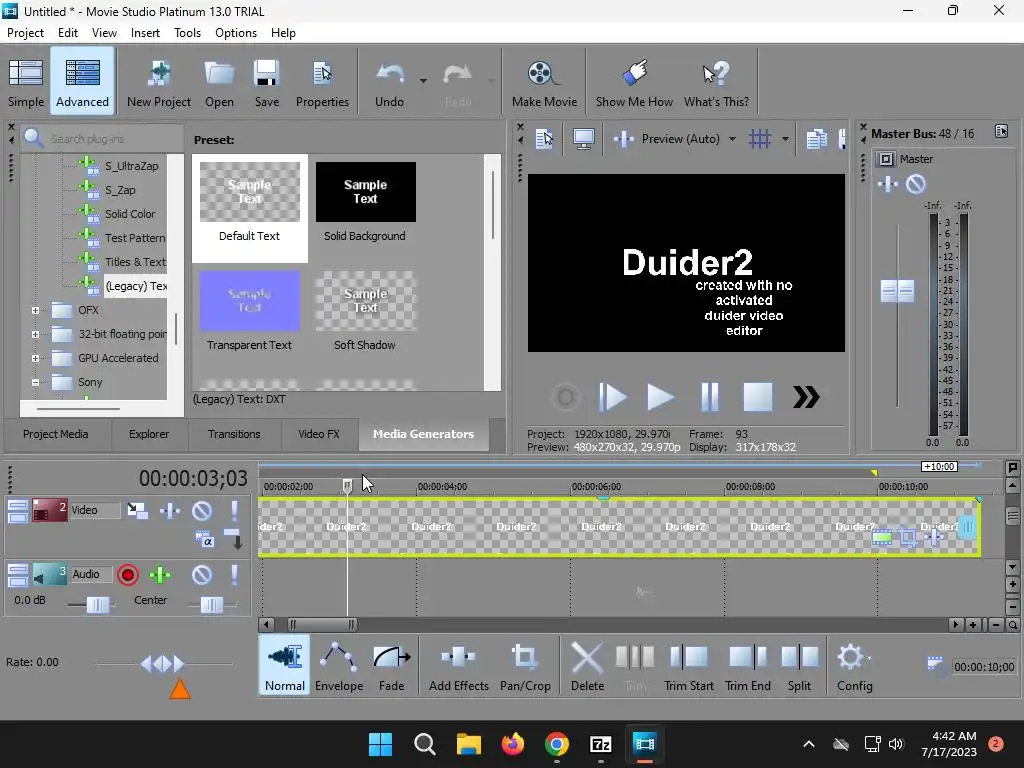Add audio track FX
1024x768 pixels.
(160, 575)
